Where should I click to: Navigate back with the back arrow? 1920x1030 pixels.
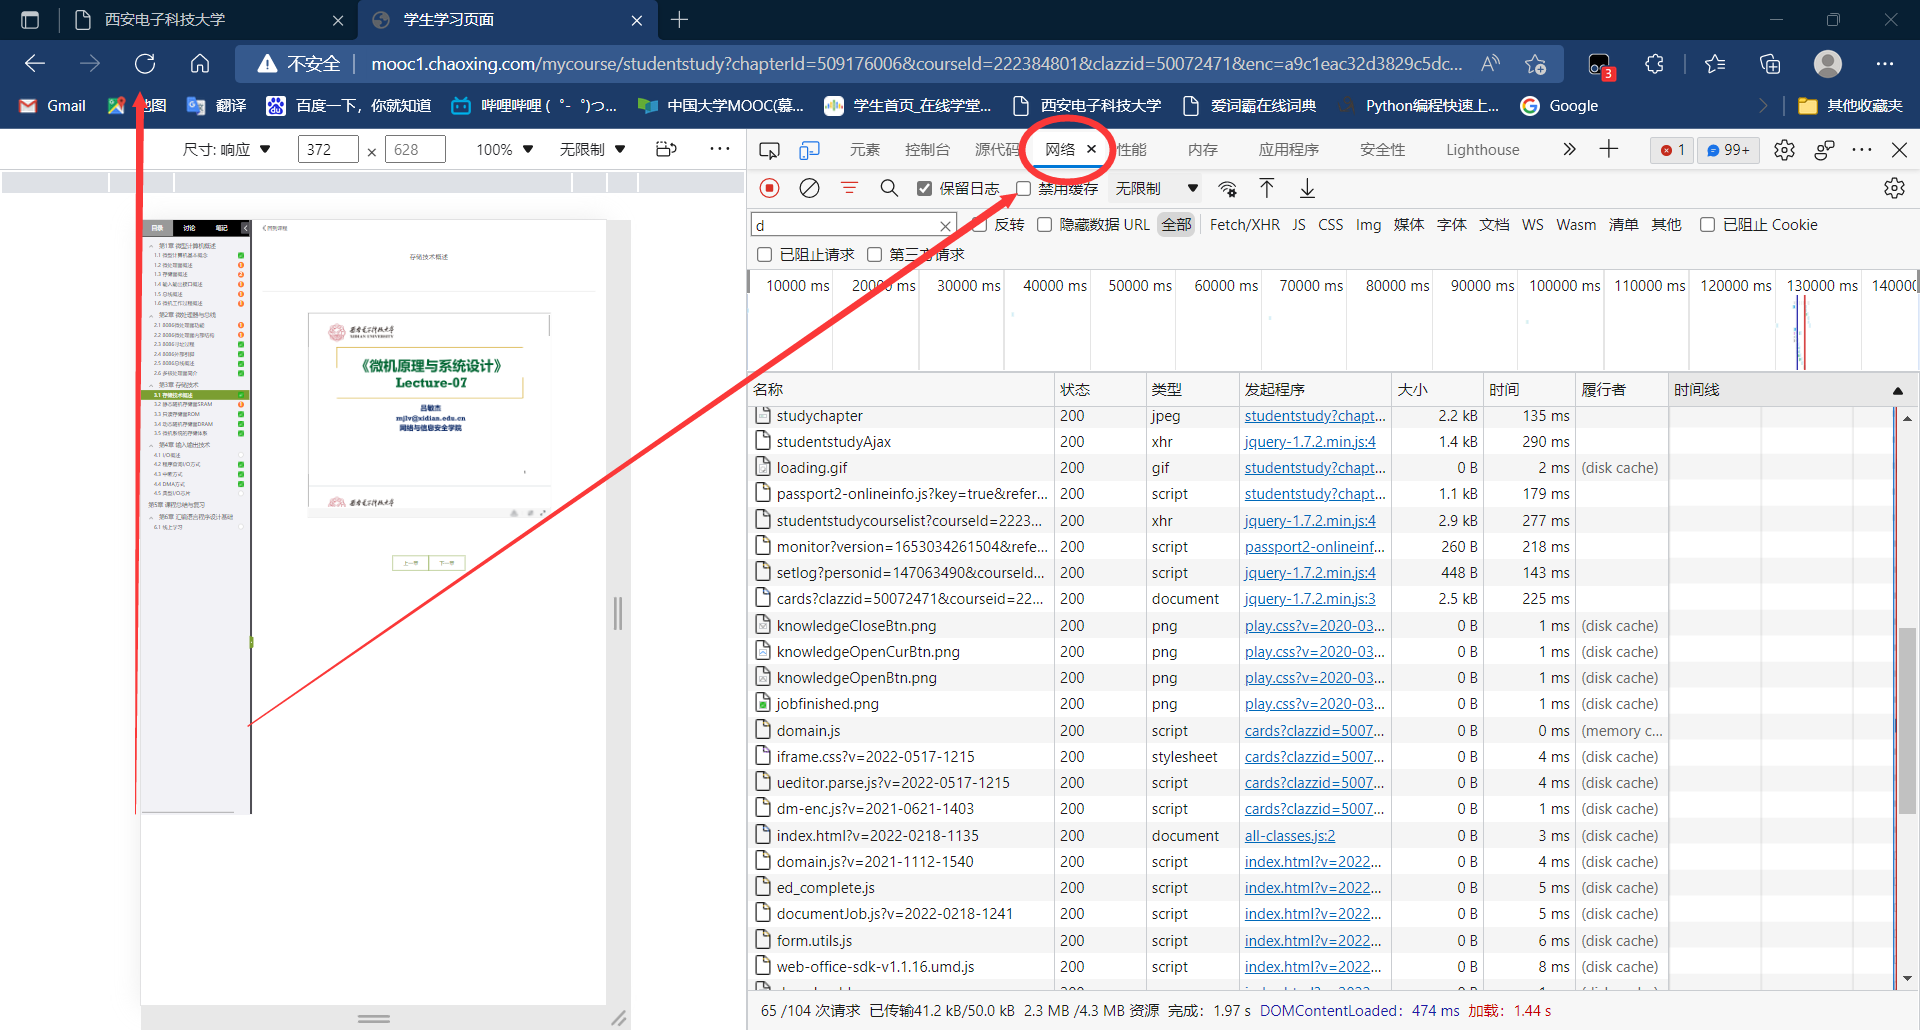35,64
